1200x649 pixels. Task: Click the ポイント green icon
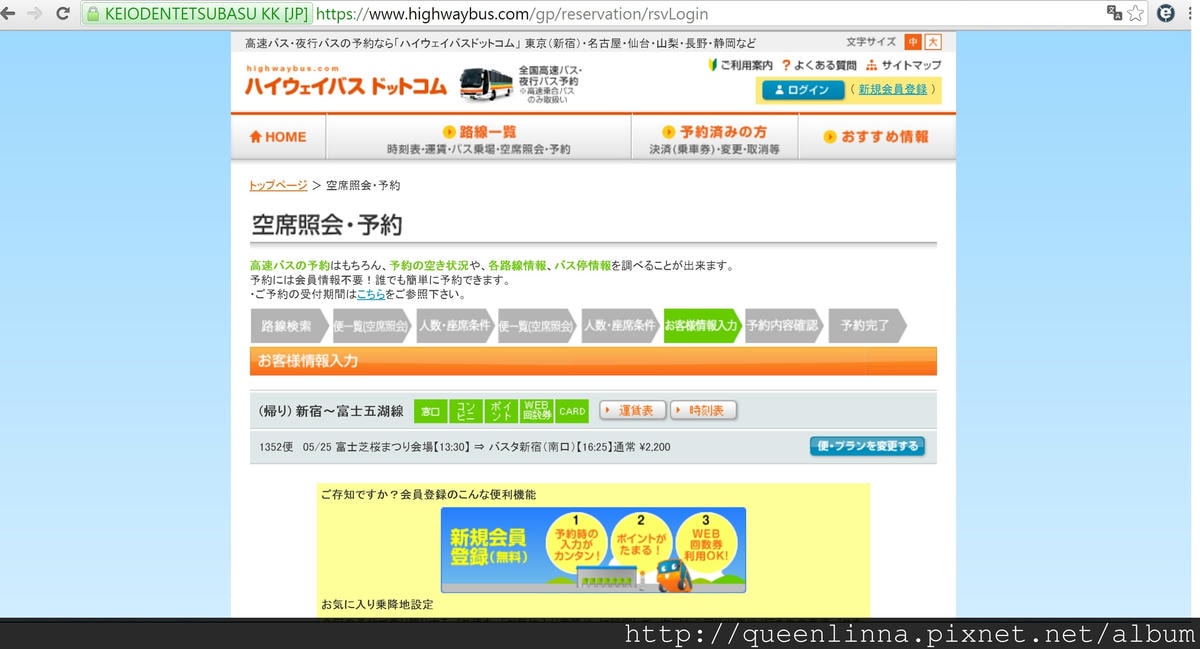500,410
